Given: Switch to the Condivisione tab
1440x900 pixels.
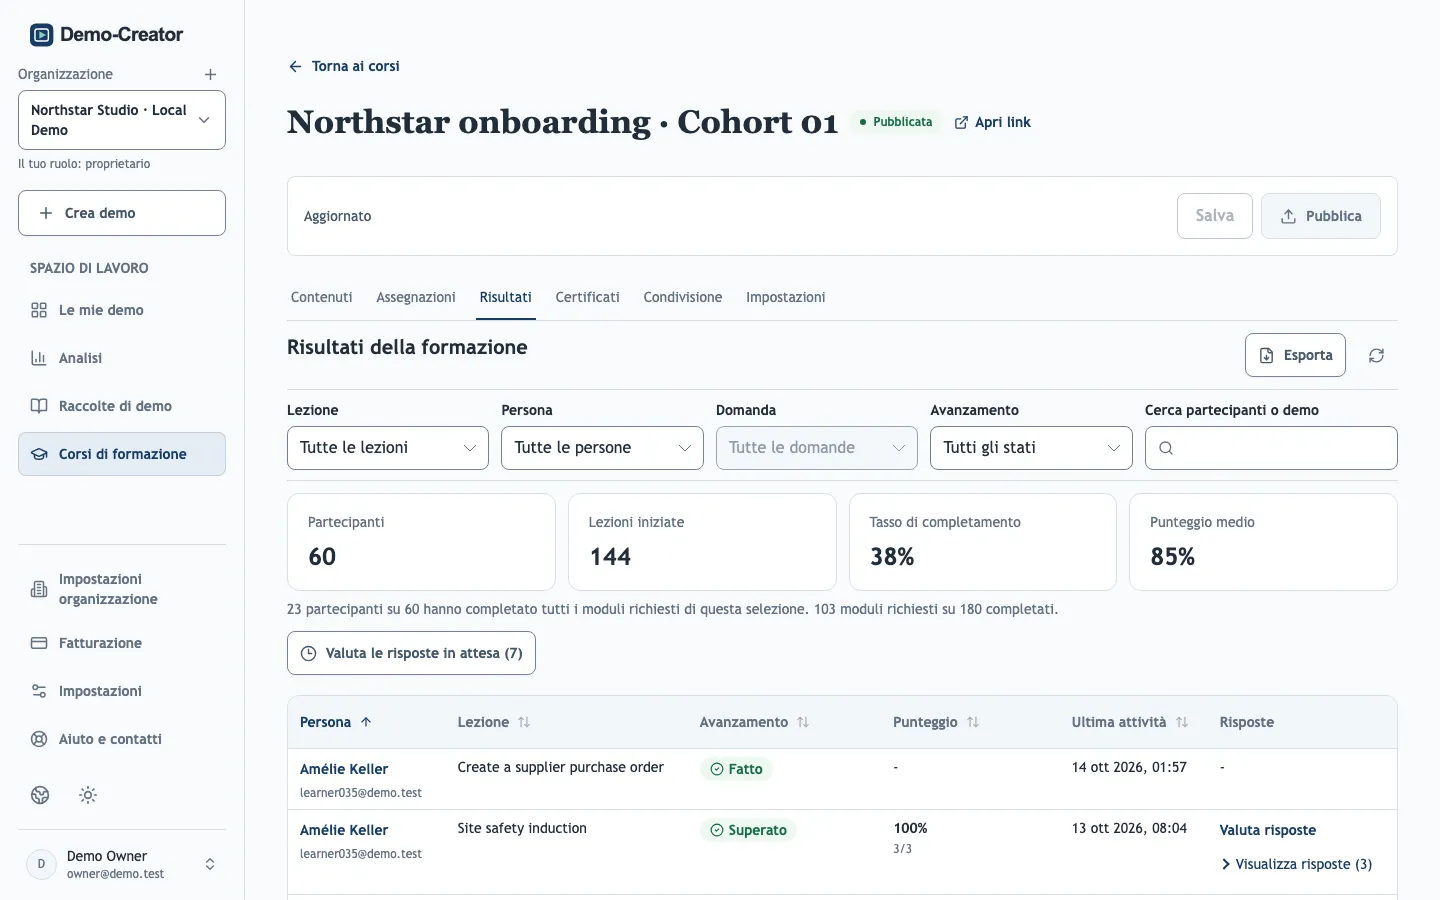Looking at the screenshot, I should (x=683, y=297).
